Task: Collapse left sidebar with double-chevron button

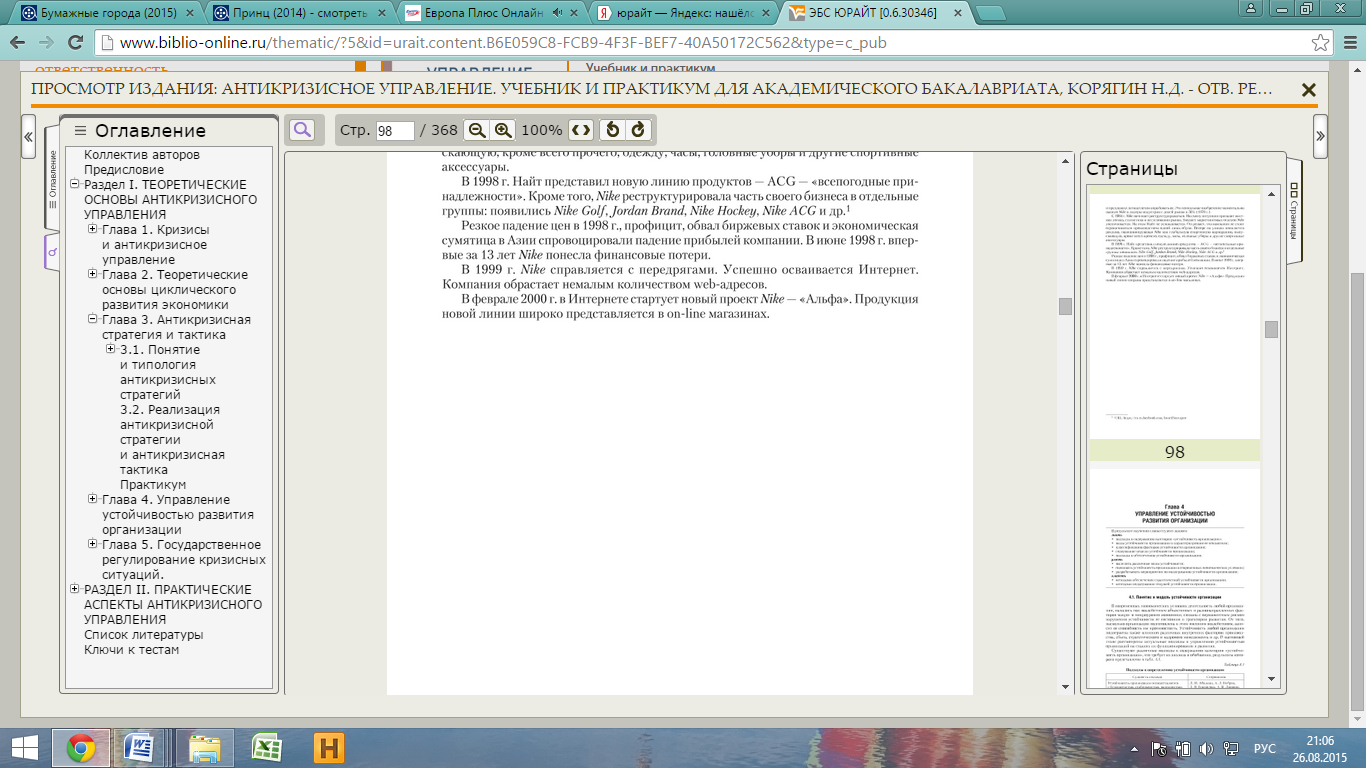Action: click(29, 136)
